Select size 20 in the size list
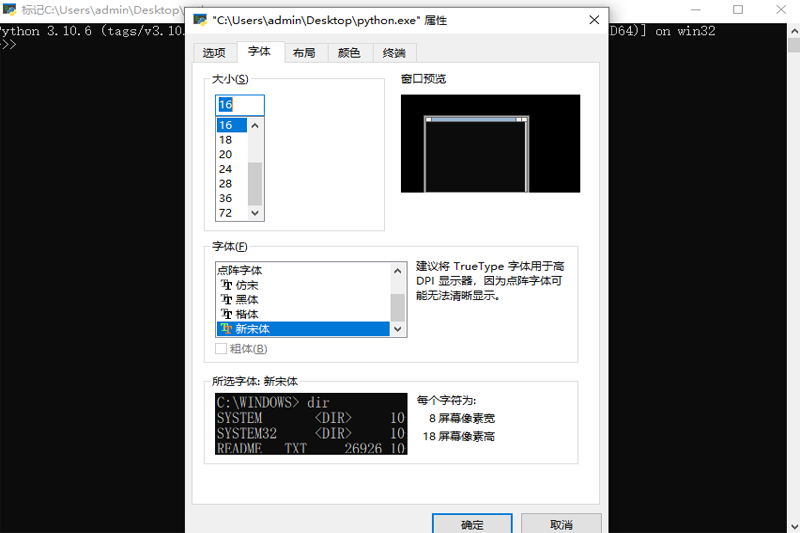This screenshot has height=533, width=800. pyautogui.click(x=232, y=154)
